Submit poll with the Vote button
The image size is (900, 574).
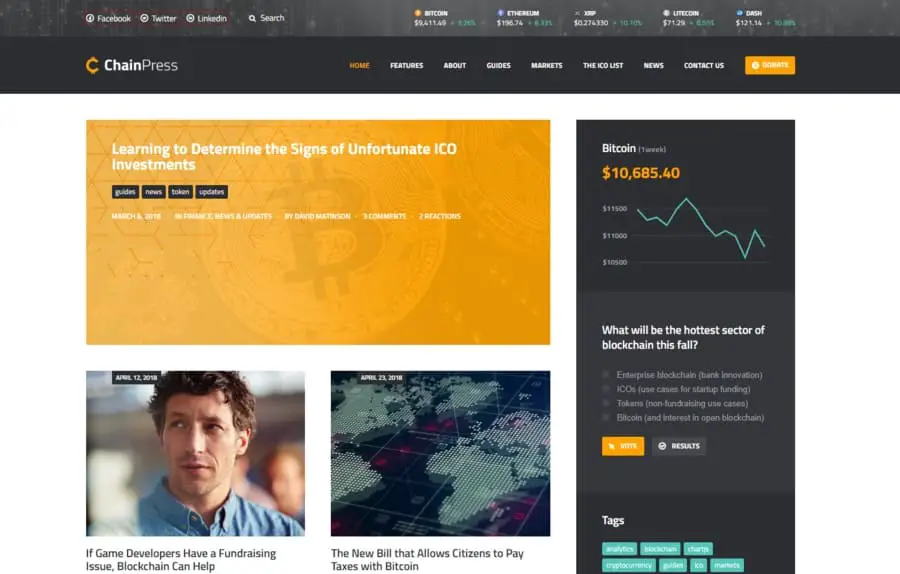click(x=623, y=446)
